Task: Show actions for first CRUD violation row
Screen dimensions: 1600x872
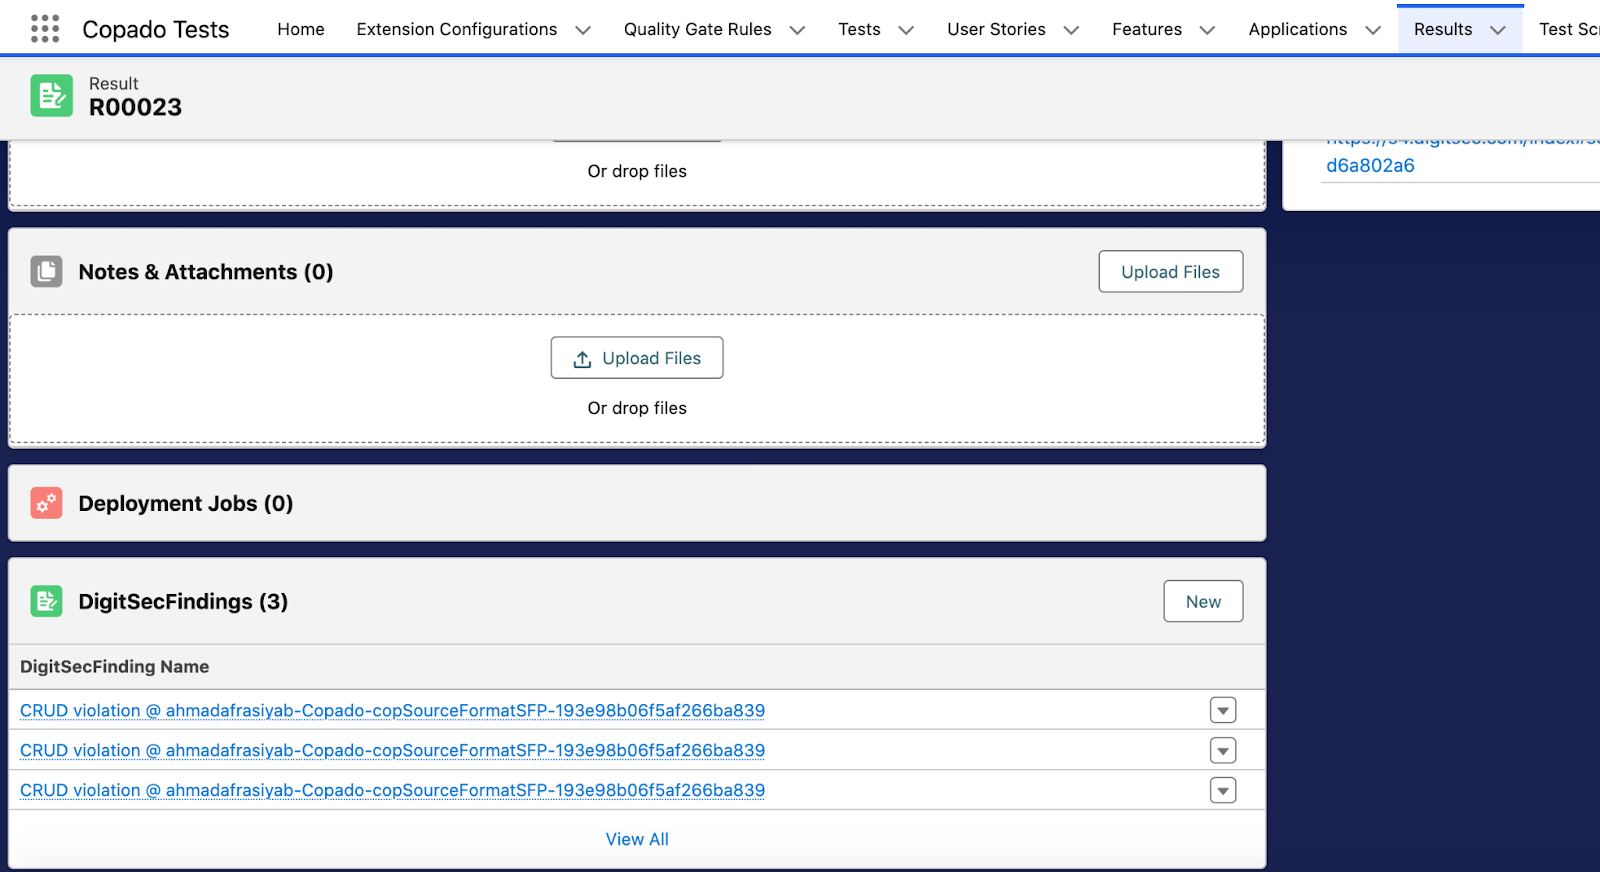Action: [1223, 710]
